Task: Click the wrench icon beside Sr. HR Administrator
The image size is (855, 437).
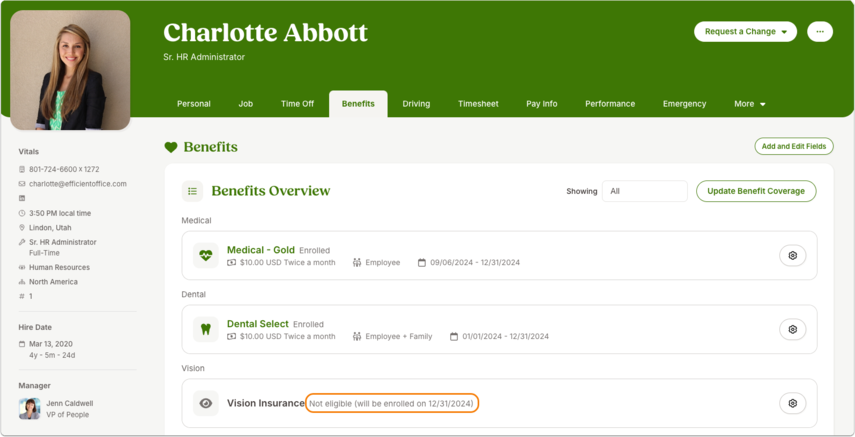Action: coord(22,242)
